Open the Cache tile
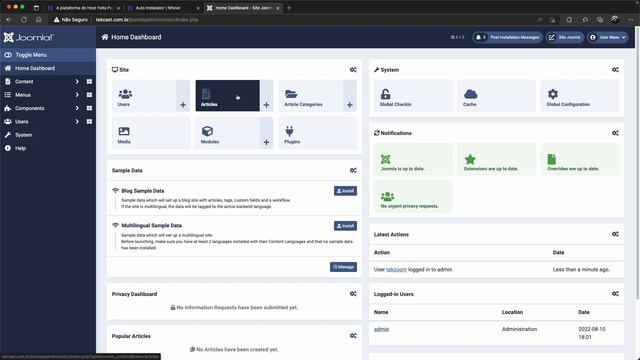 pyautogui.click(x=496, y=96)
